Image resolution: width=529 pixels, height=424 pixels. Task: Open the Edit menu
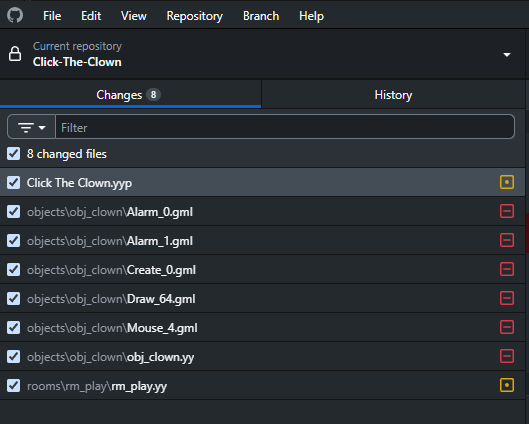point(91,16)
